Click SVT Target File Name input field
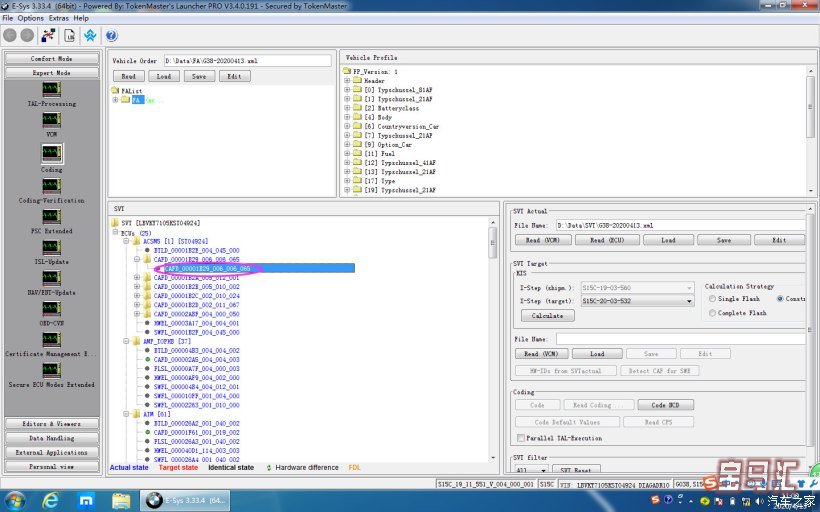 680,339
